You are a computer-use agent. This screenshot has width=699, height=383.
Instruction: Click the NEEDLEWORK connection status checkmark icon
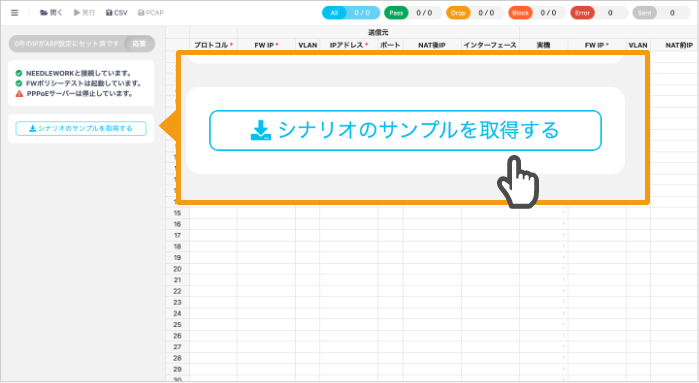pos(19,73)
